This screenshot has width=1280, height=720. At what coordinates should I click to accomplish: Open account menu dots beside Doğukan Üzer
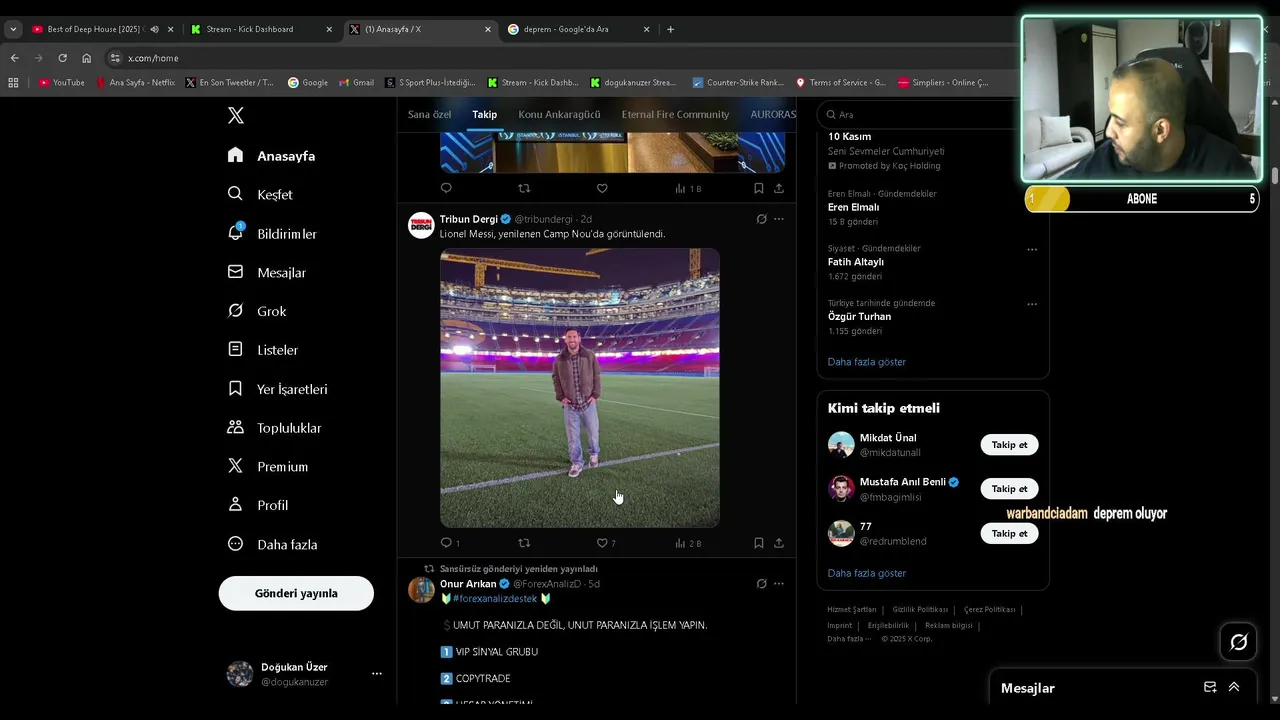[377, 674]
